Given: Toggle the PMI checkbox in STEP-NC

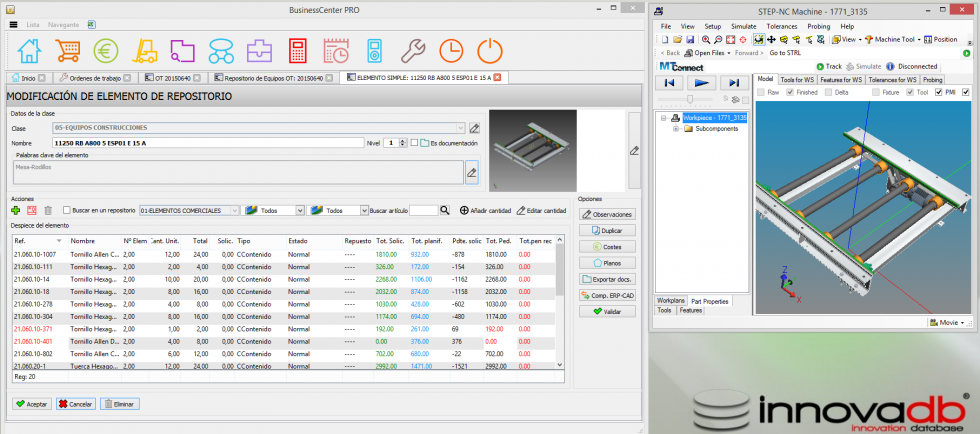Looking at the screenshot, I should [x=939, y=92].
